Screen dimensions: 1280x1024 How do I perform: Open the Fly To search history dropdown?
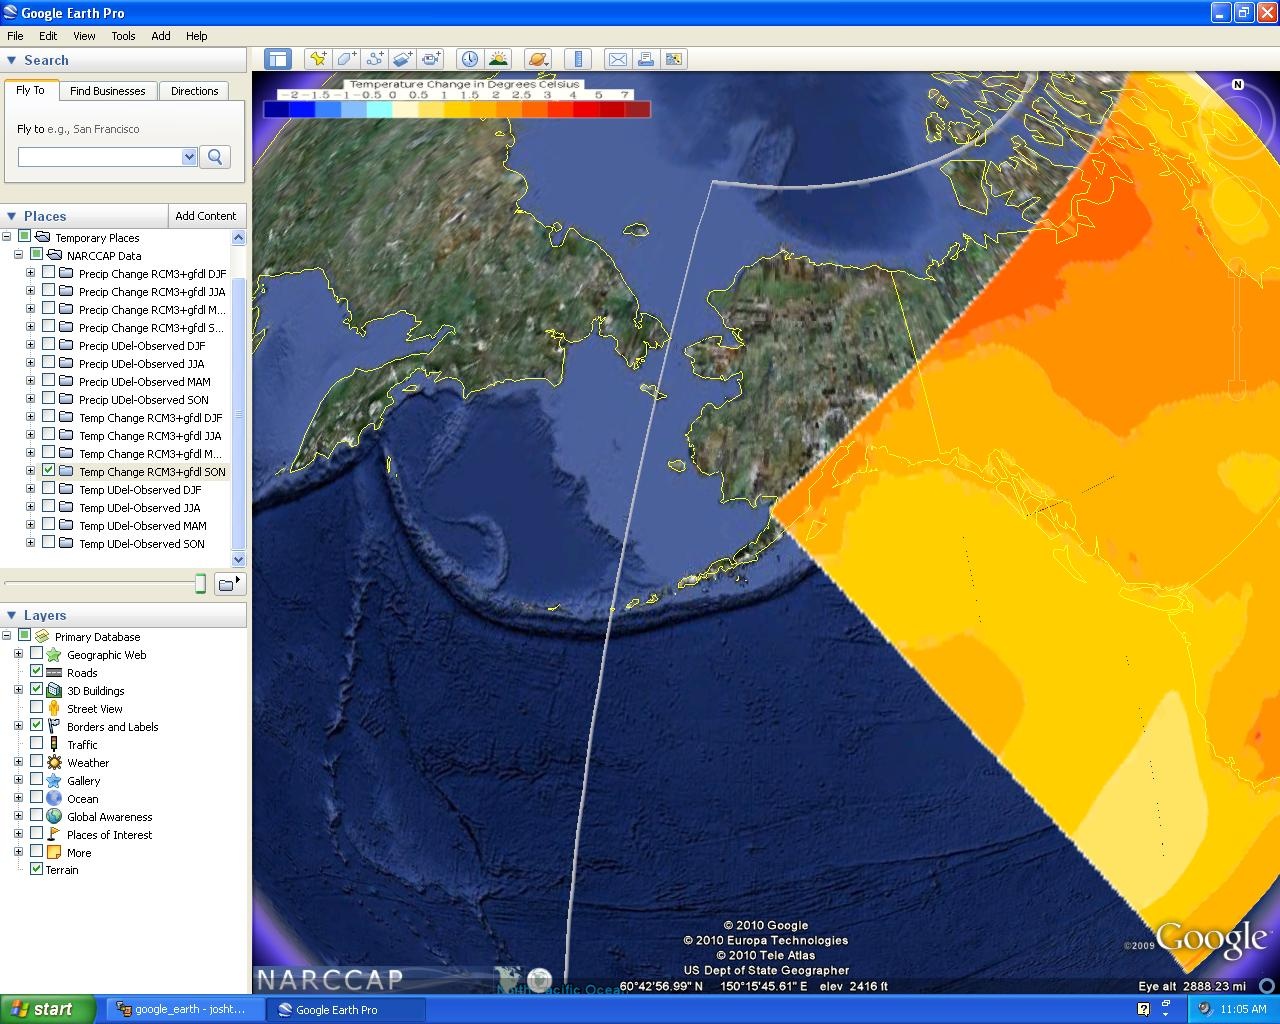189,157
